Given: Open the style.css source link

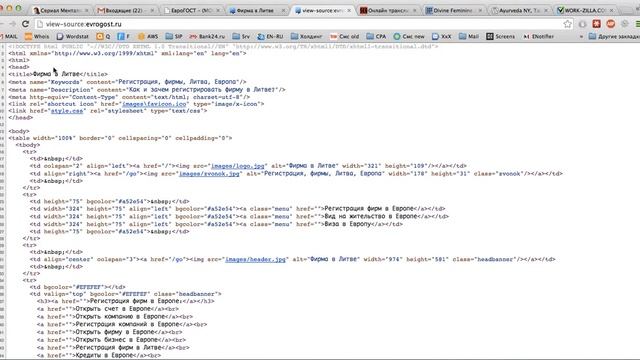Looking at the screenshot, I should [x=67, y=111].
